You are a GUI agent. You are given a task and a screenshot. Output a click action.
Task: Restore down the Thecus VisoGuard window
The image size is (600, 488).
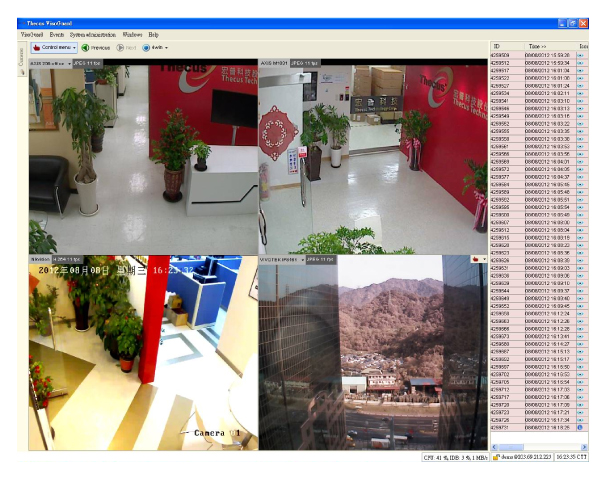click(573, 23)
